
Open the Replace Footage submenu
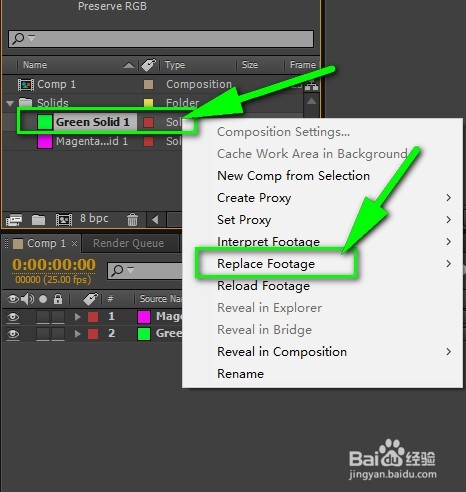coord(322,264)
